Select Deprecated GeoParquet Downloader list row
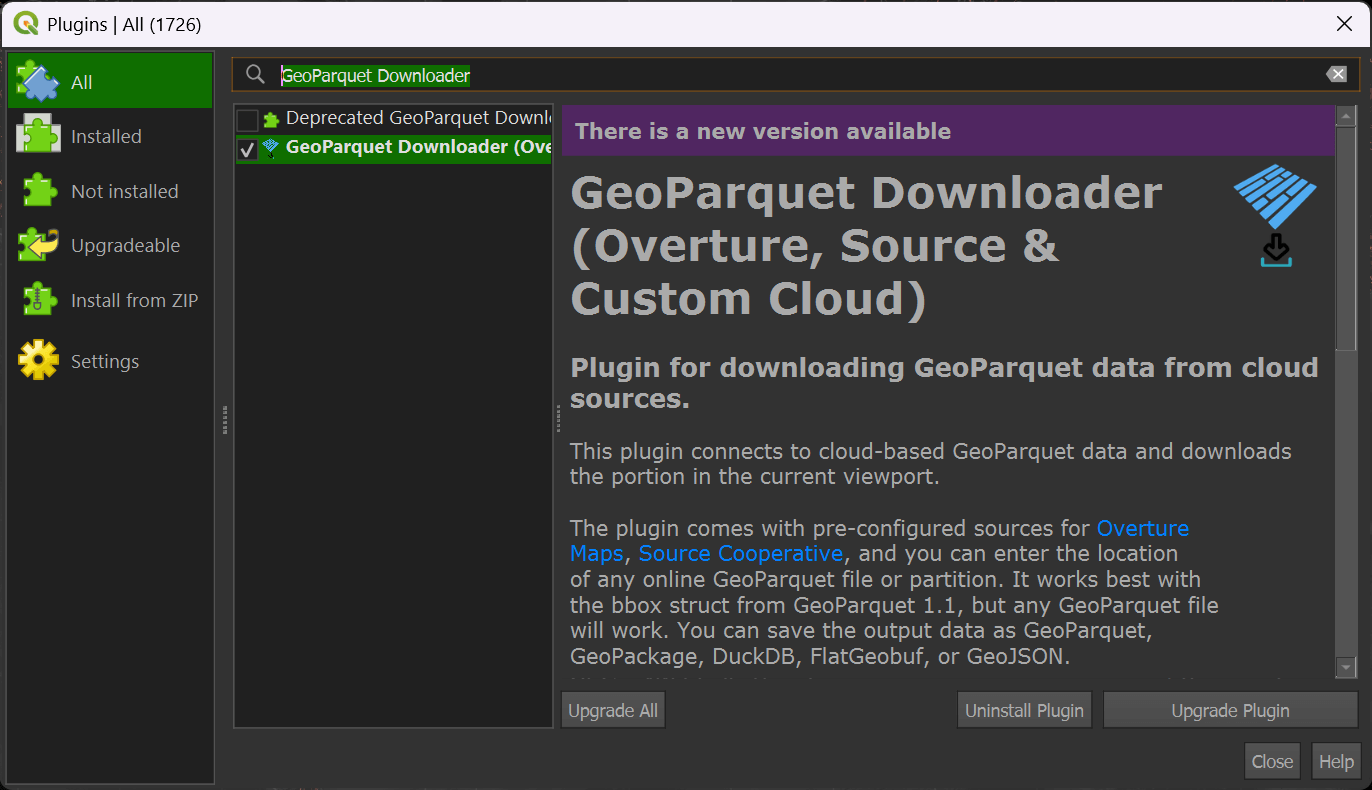The height and width of the screenshot is (790, 1372). pyautogui.click(x=394, y=119)
